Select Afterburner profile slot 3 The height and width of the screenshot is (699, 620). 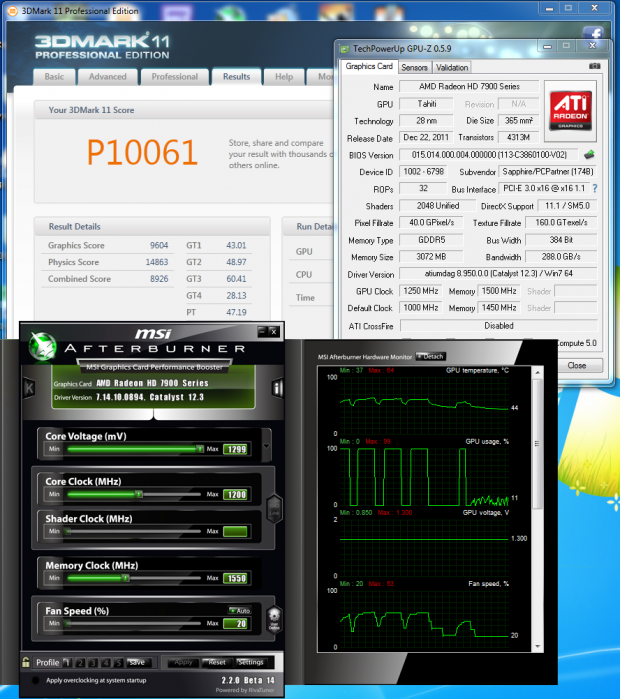(93, 662)
